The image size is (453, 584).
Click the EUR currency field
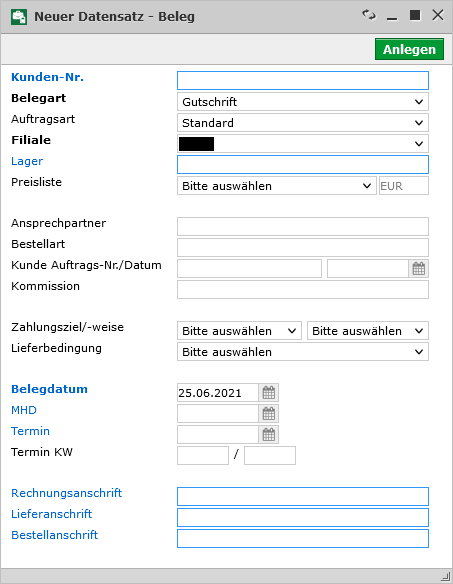(404, 185)
